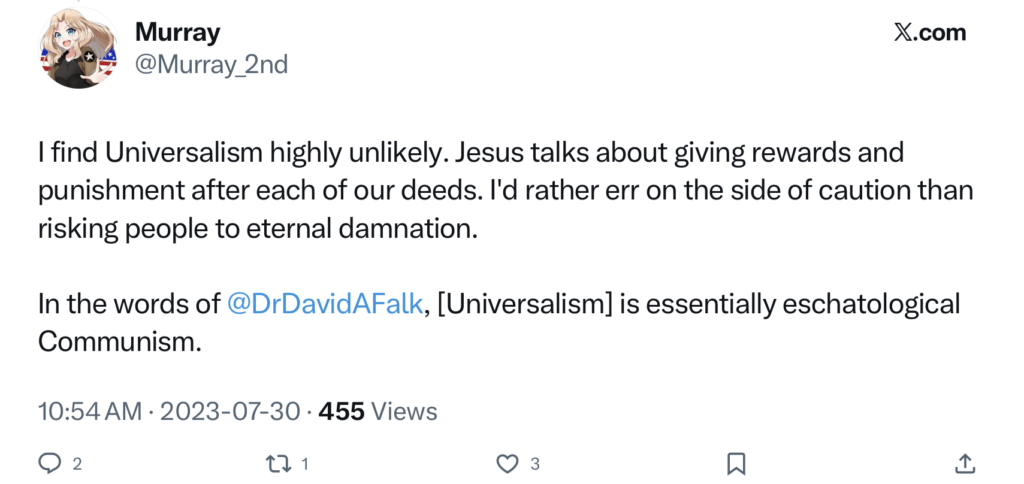Like the tweet with the heart icon
Viewport: 1024px width, 484px height.
pyautogui.click(x=508, y=463)
